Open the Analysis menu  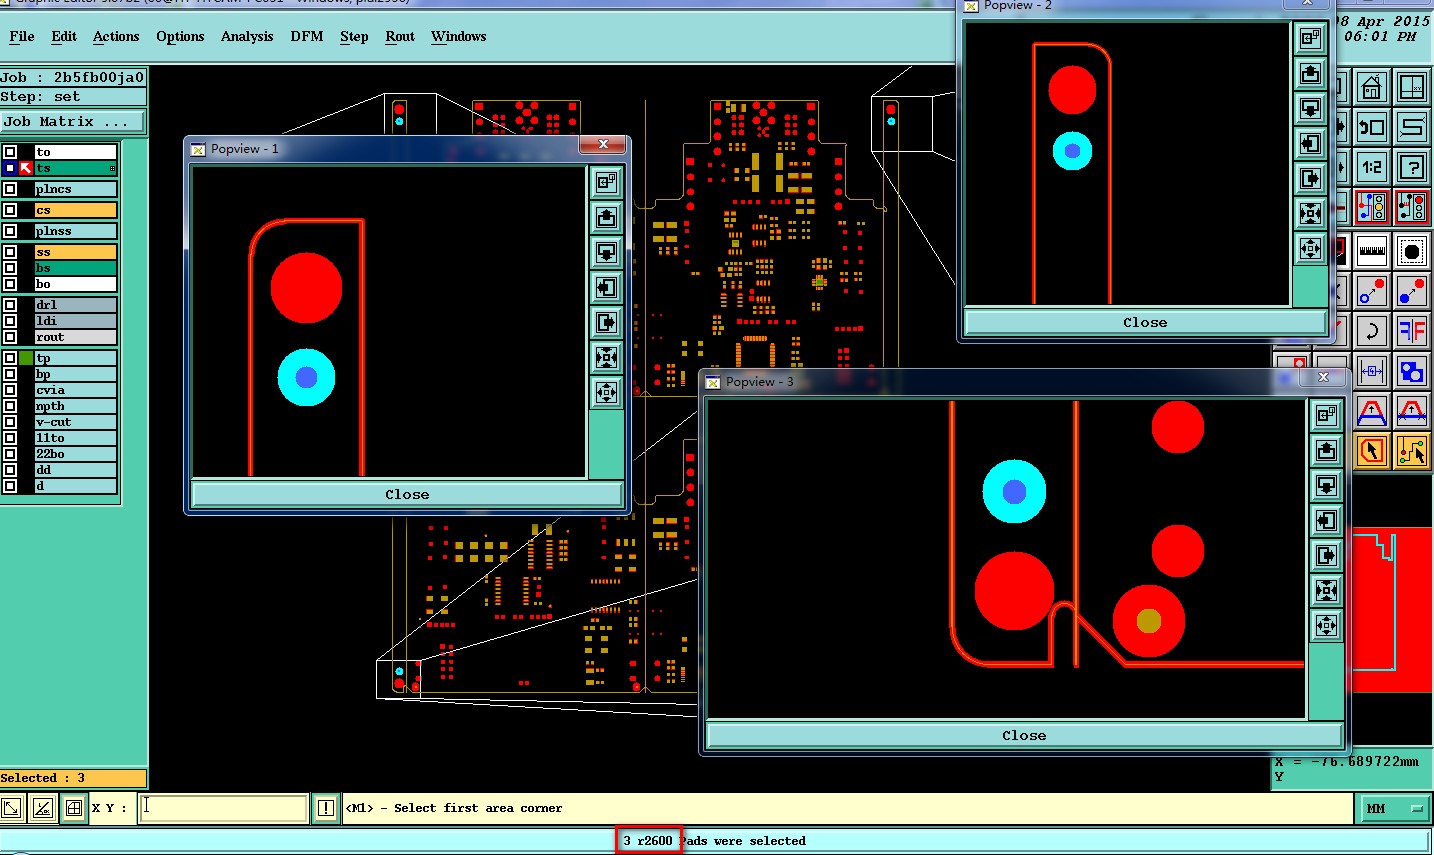[x=247, y=36]
